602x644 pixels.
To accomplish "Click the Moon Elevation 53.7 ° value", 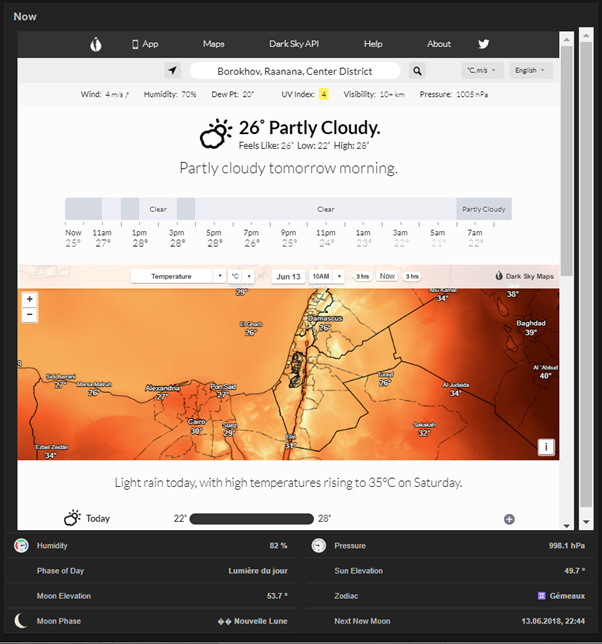I will click(277, 596).
